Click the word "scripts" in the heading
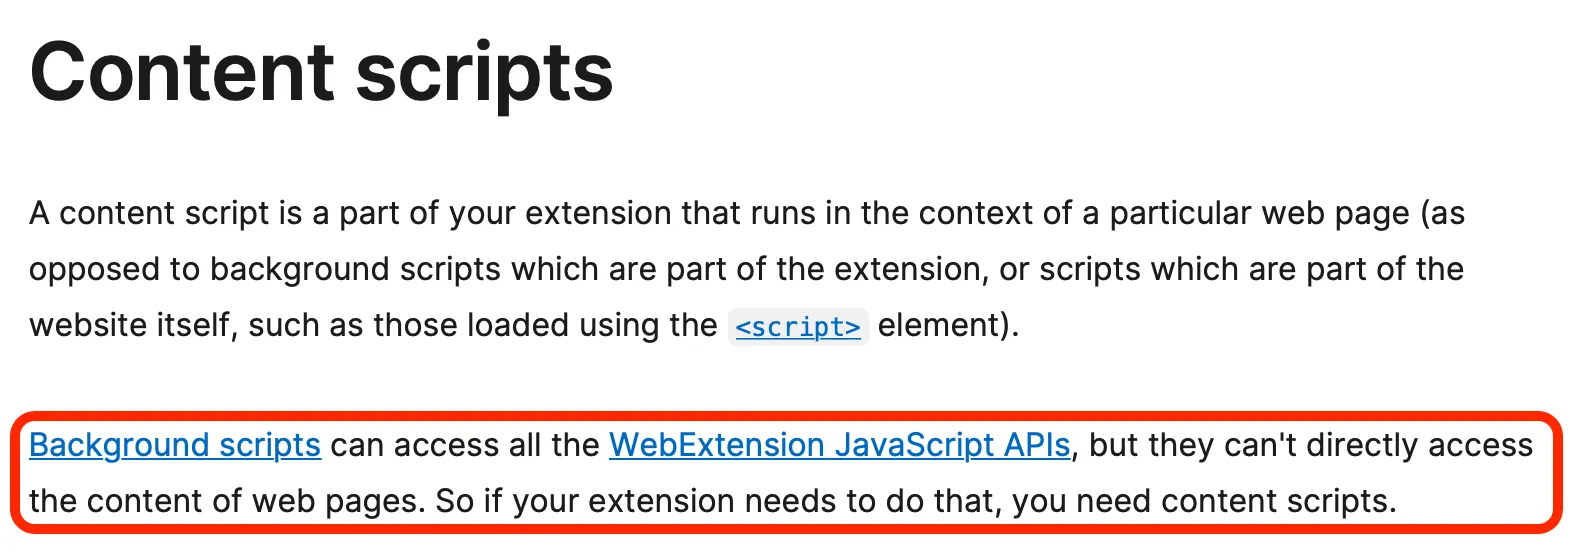1574x554 pixels. coord(484,72)
